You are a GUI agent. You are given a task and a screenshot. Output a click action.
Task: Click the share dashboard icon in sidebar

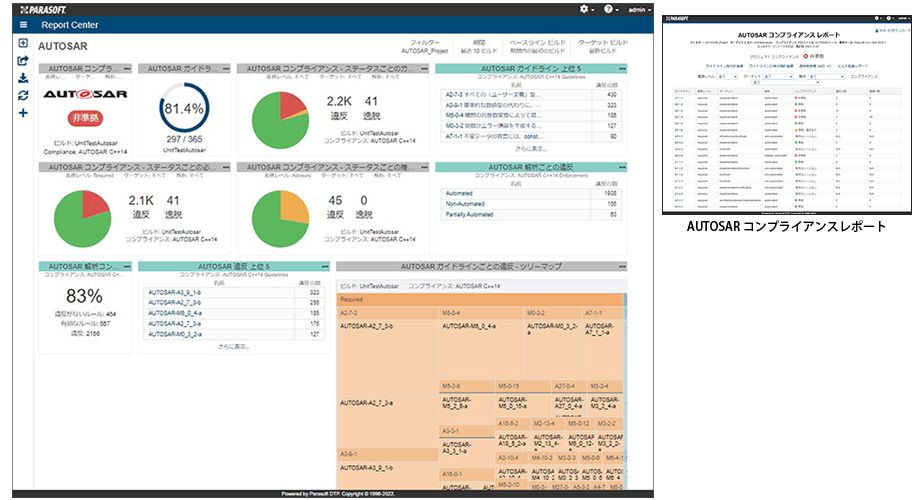[23, 60]
